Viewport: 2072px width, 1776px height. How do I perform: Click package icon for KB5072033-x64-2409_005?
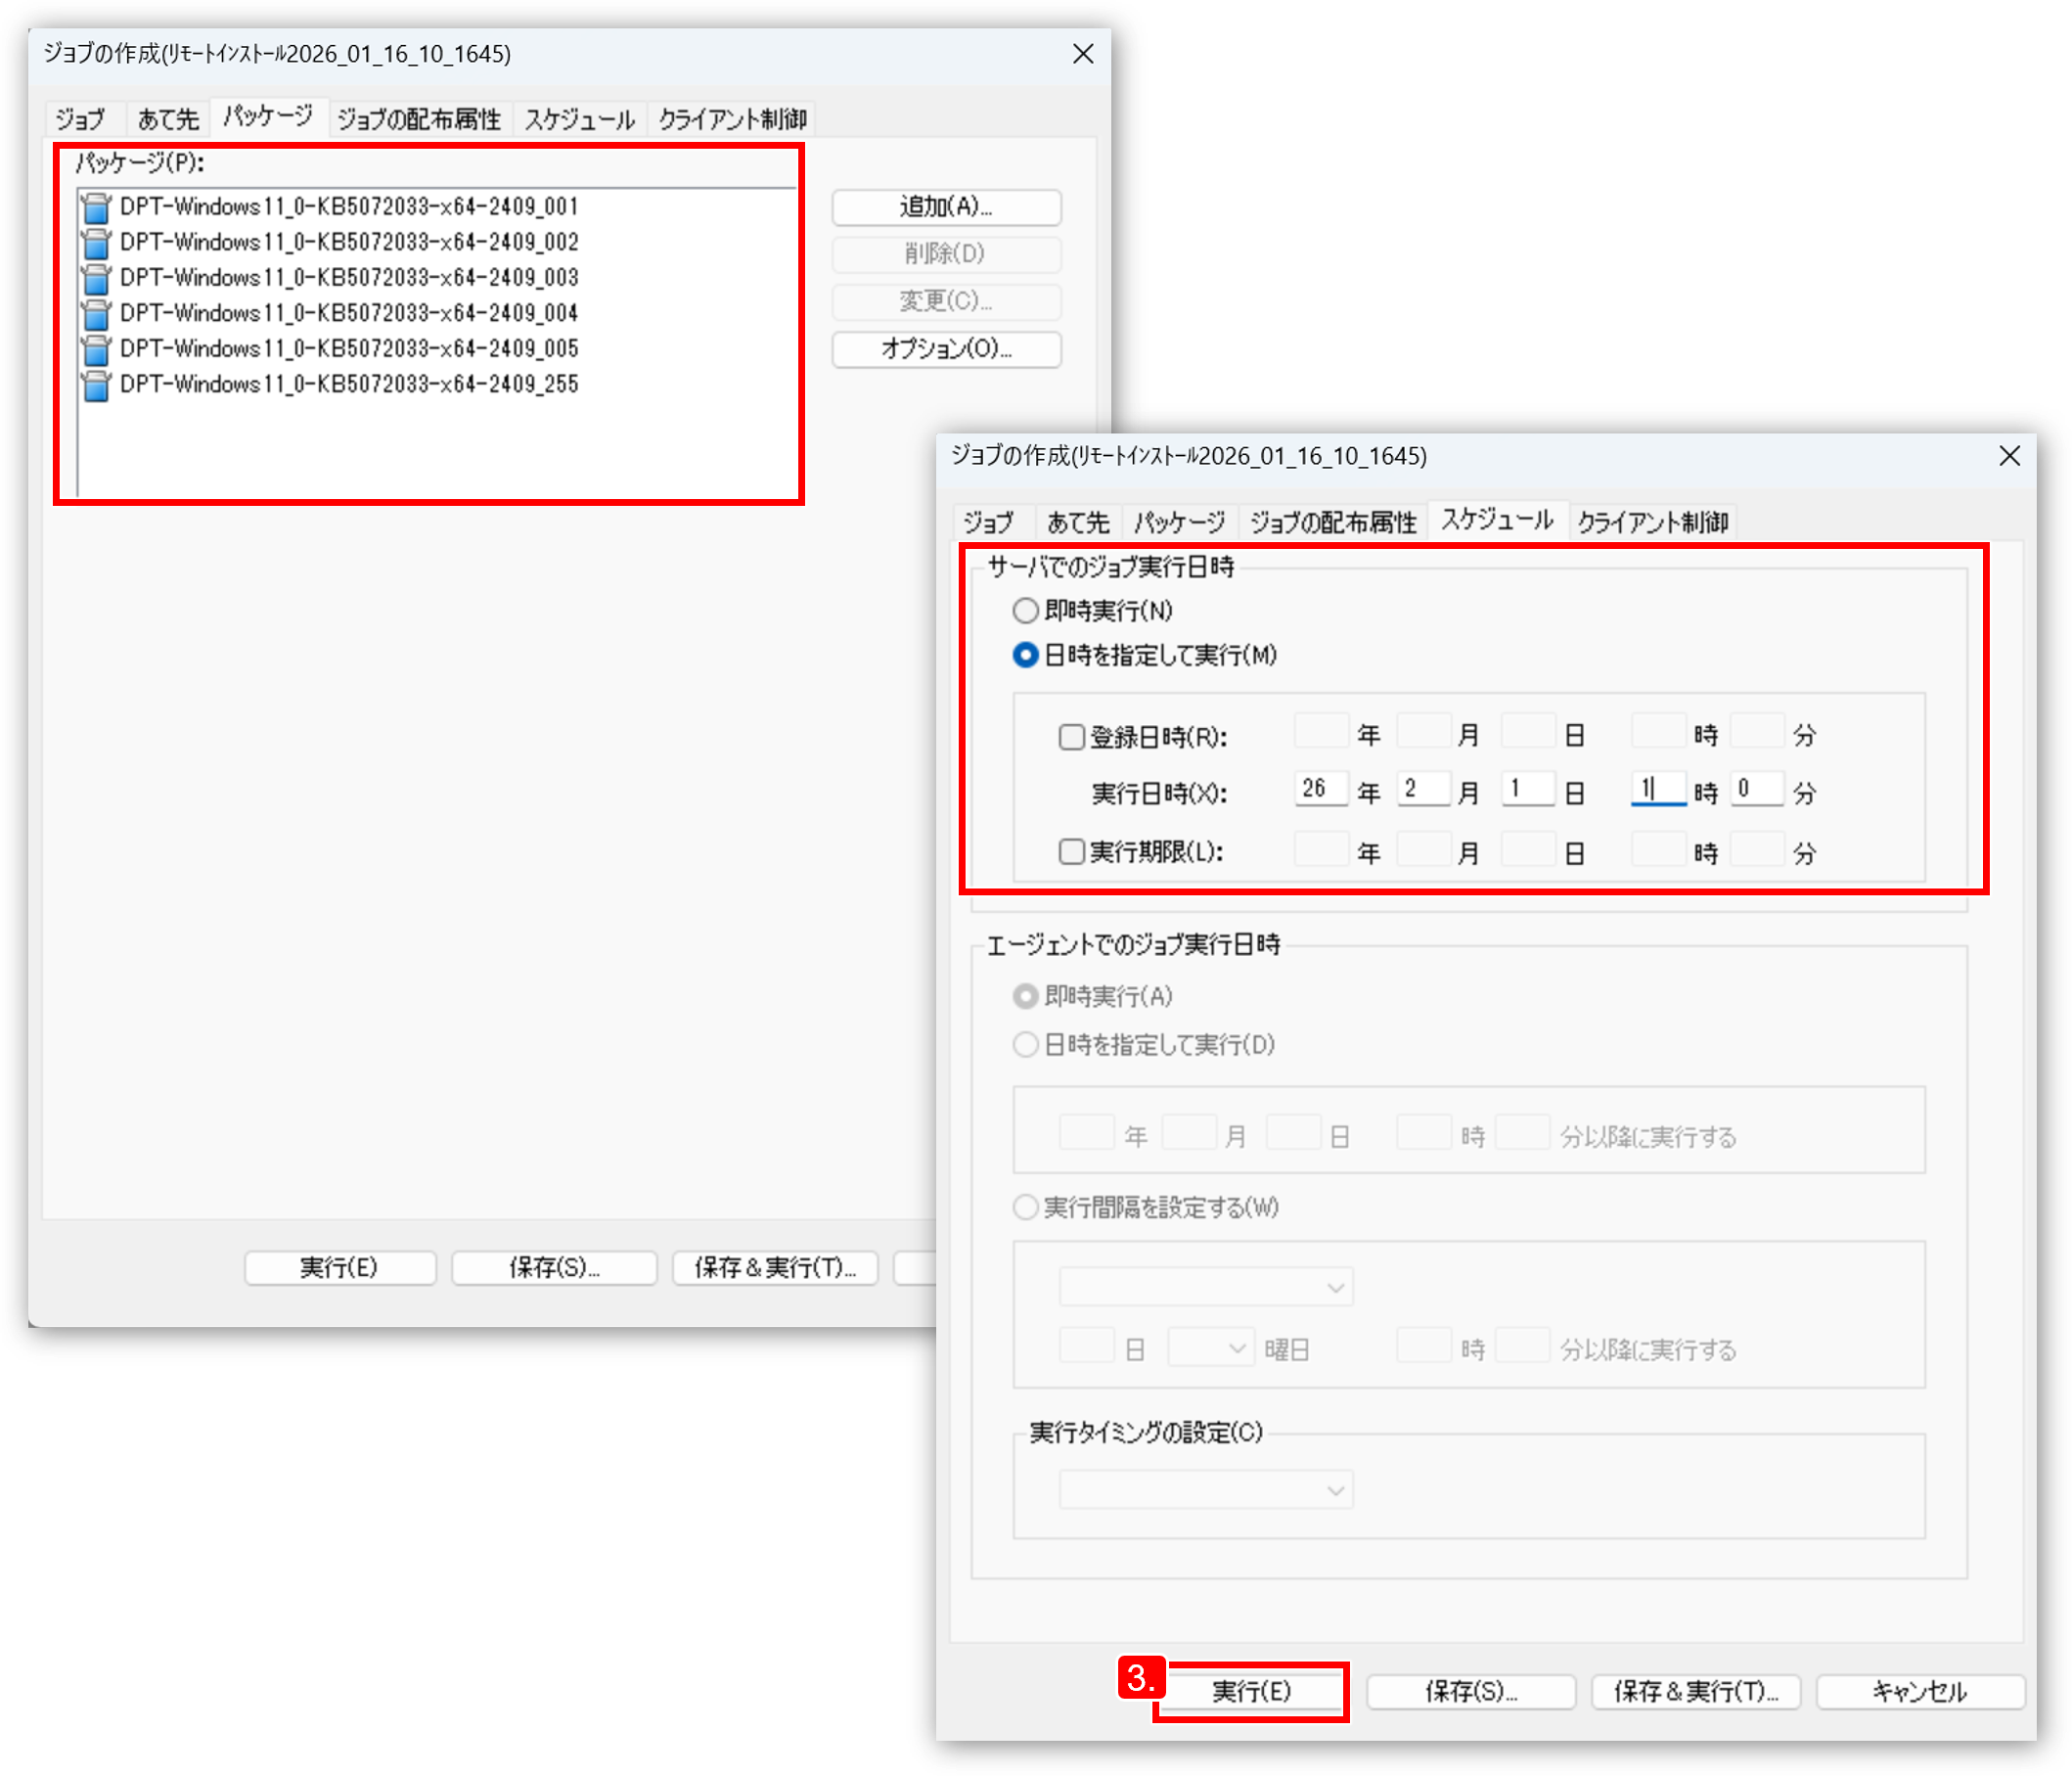pos(96,350)
